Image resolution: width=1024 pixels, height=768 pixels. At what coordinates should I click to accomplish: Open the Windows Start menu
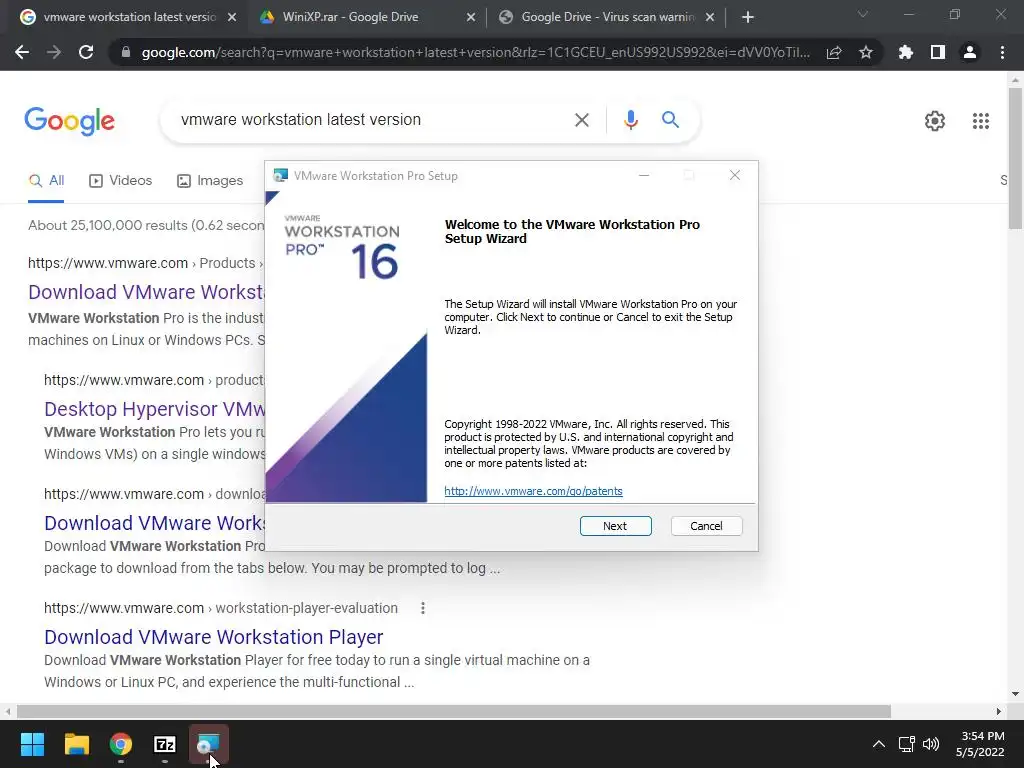[32, 744]
